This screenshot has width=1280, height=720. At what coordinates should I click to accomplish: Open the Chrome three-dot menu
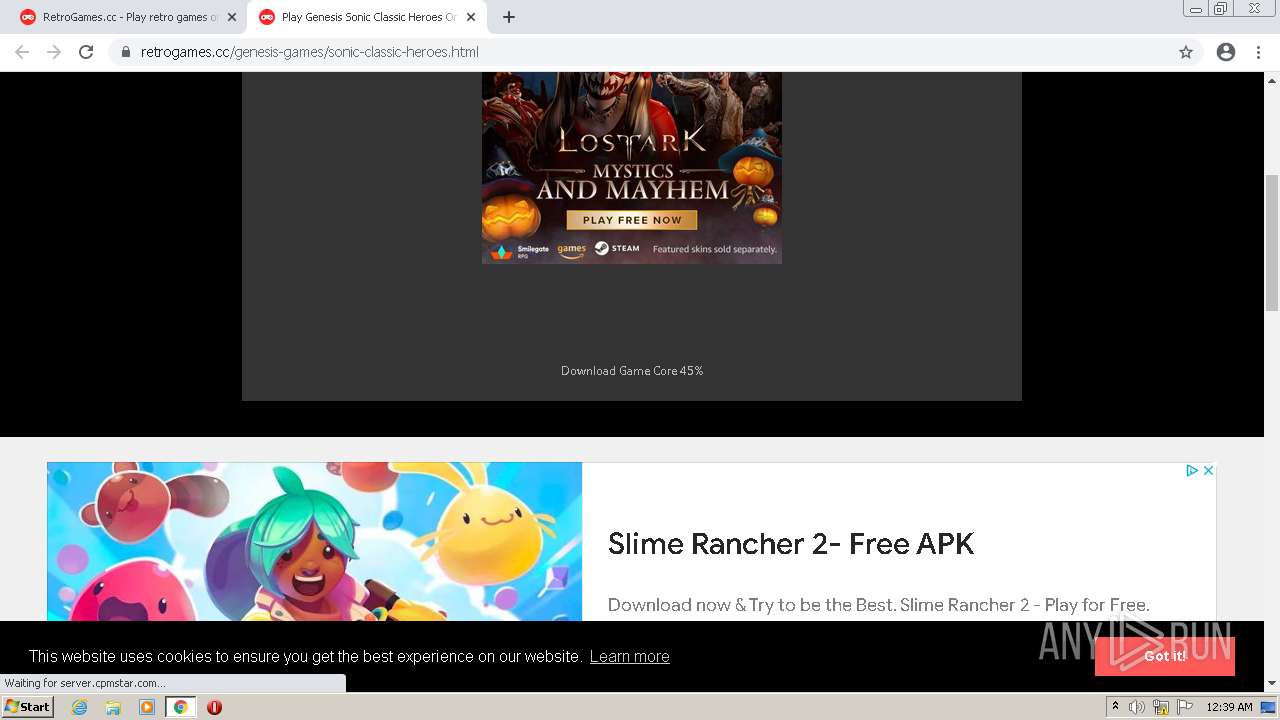pyautogui.click(x=1258, y=52)
